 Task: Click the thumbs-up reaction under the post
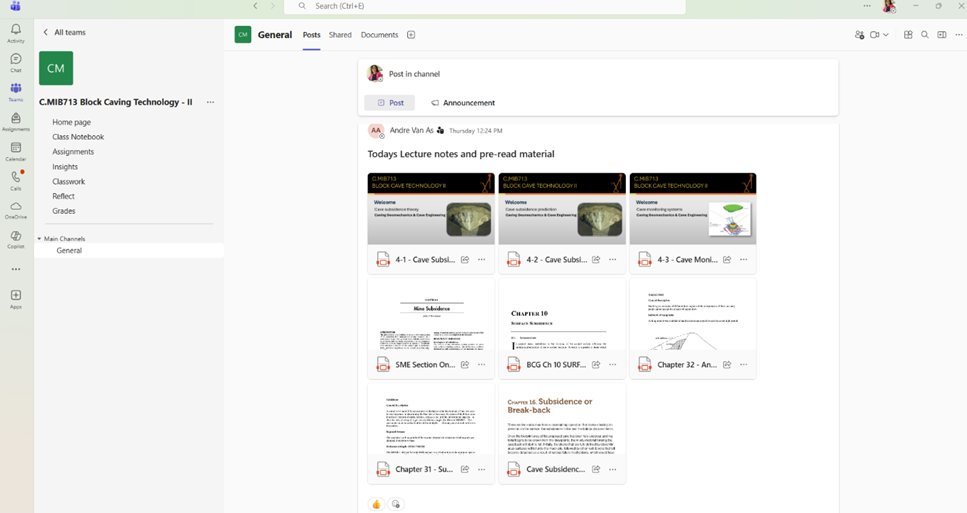tap(376, 504)
